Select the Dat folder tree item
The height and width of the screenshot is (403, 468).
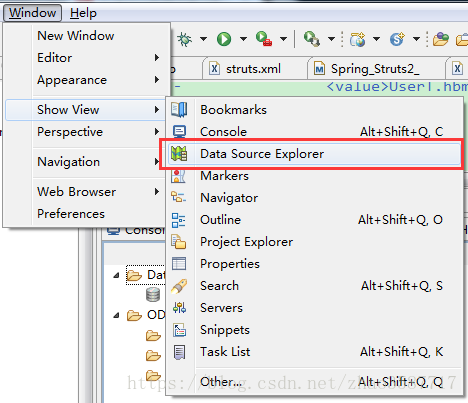click(x=146, y=275)
